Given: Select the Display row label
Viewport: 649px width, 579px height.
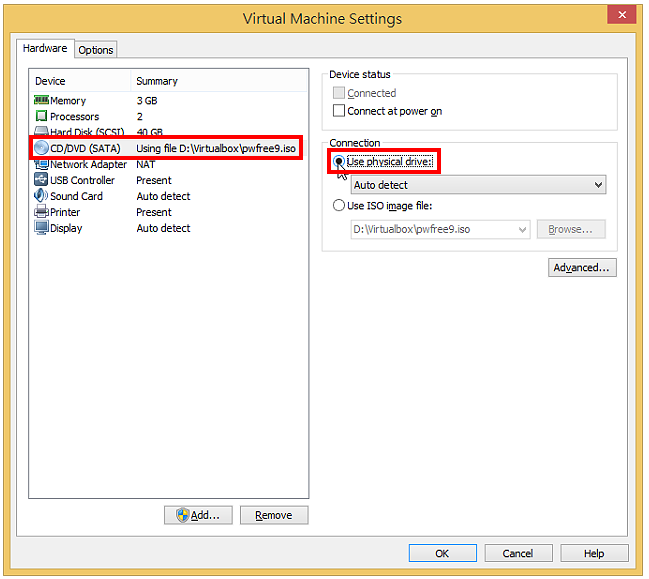Looking at the screenshot, I should click(66, 228).
